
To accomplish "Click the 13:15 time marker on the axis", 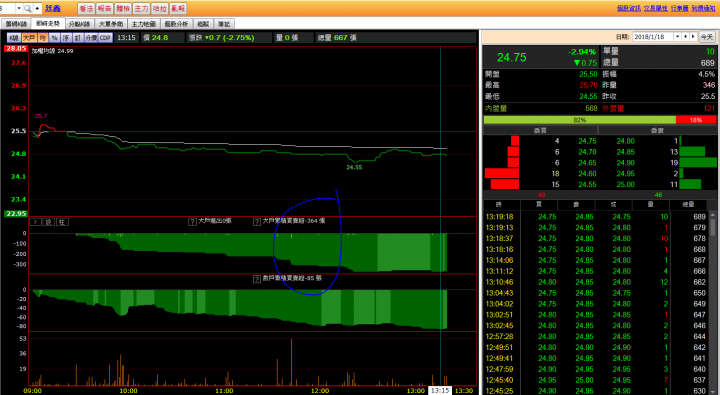I will pyautogui.click(x=439, y=390).
